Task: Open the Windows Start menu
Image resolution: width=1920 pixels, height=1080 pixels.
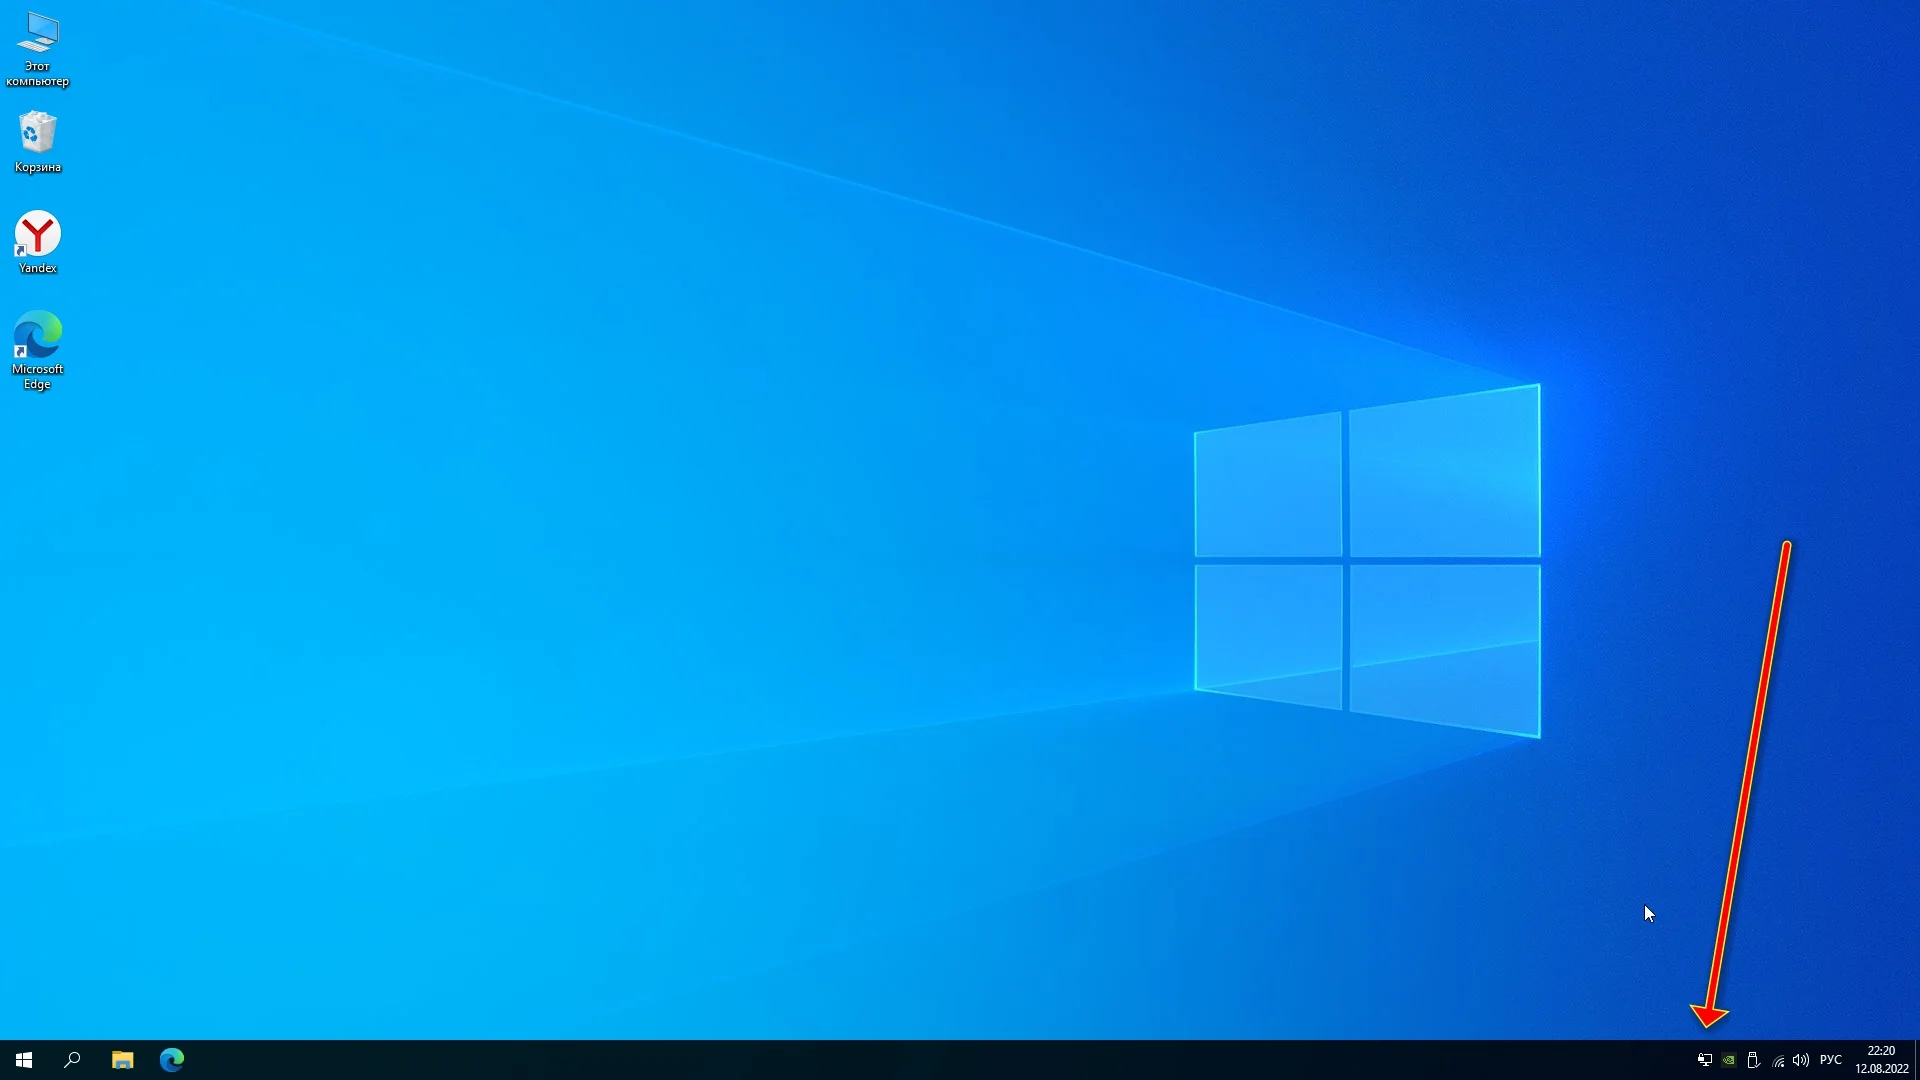Action: point(24,1060)
